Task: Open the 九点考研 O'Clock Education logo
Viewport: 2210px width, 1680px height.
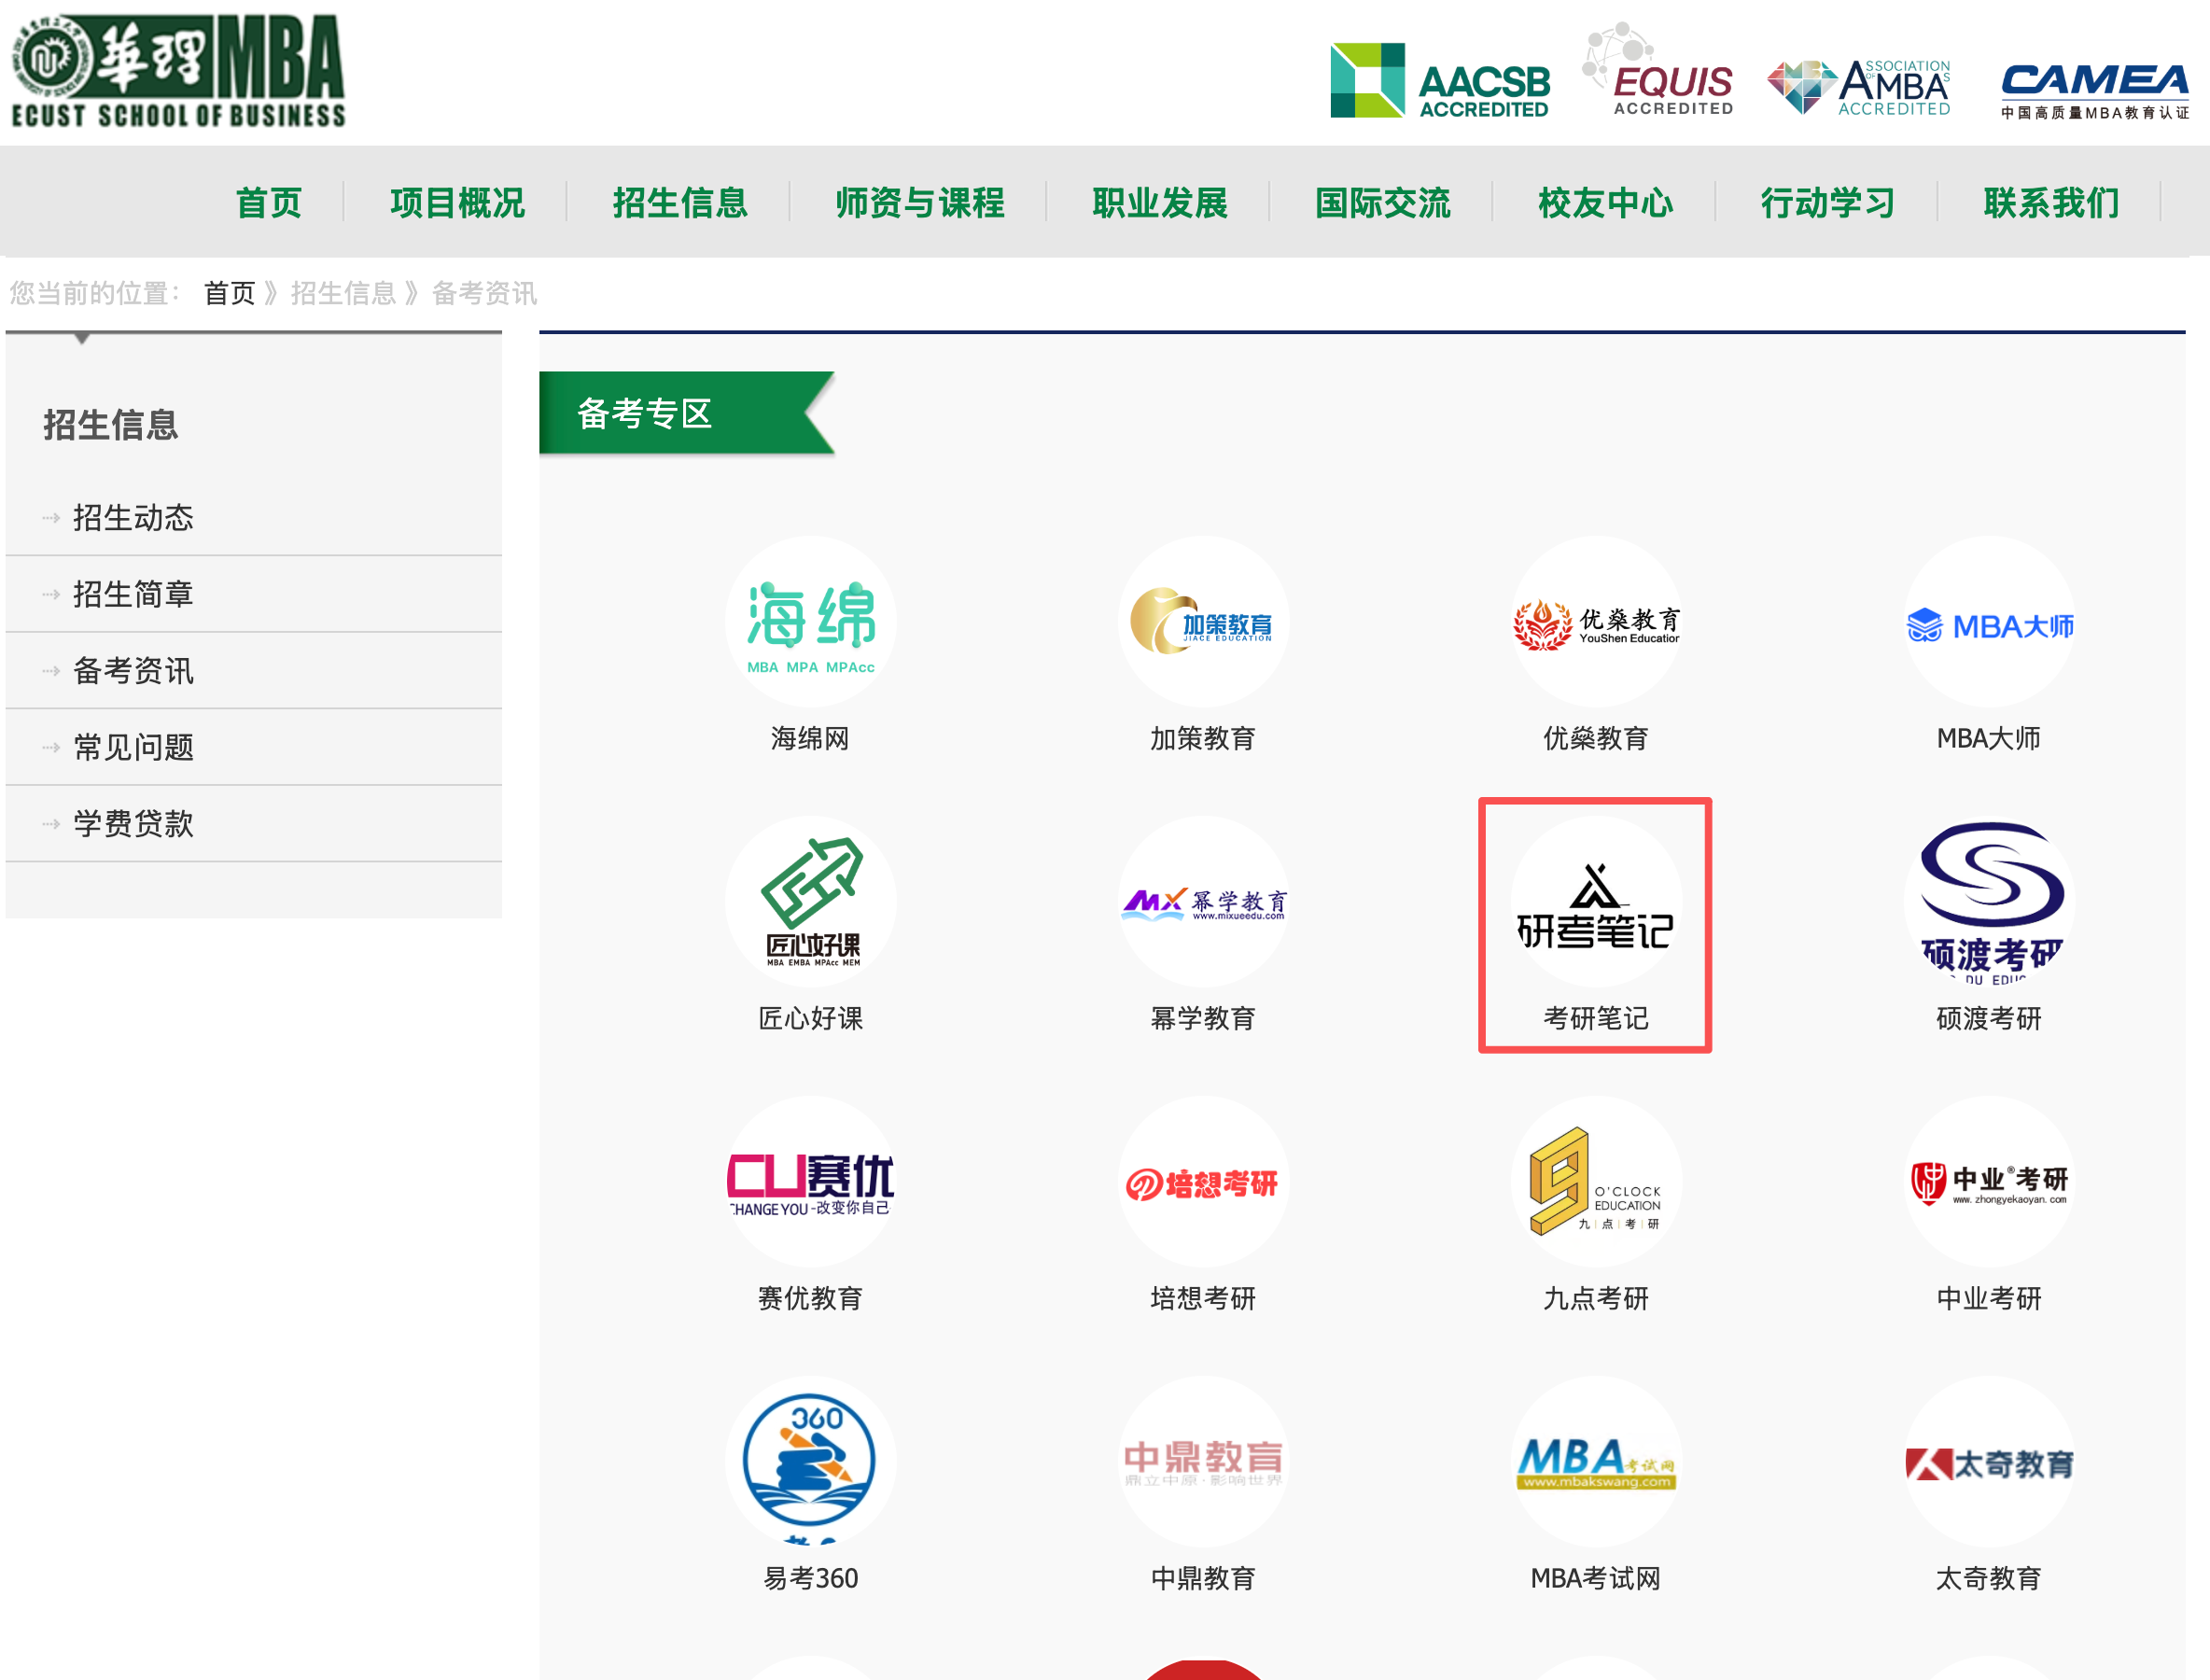Action: (x=1596, y=1182)
